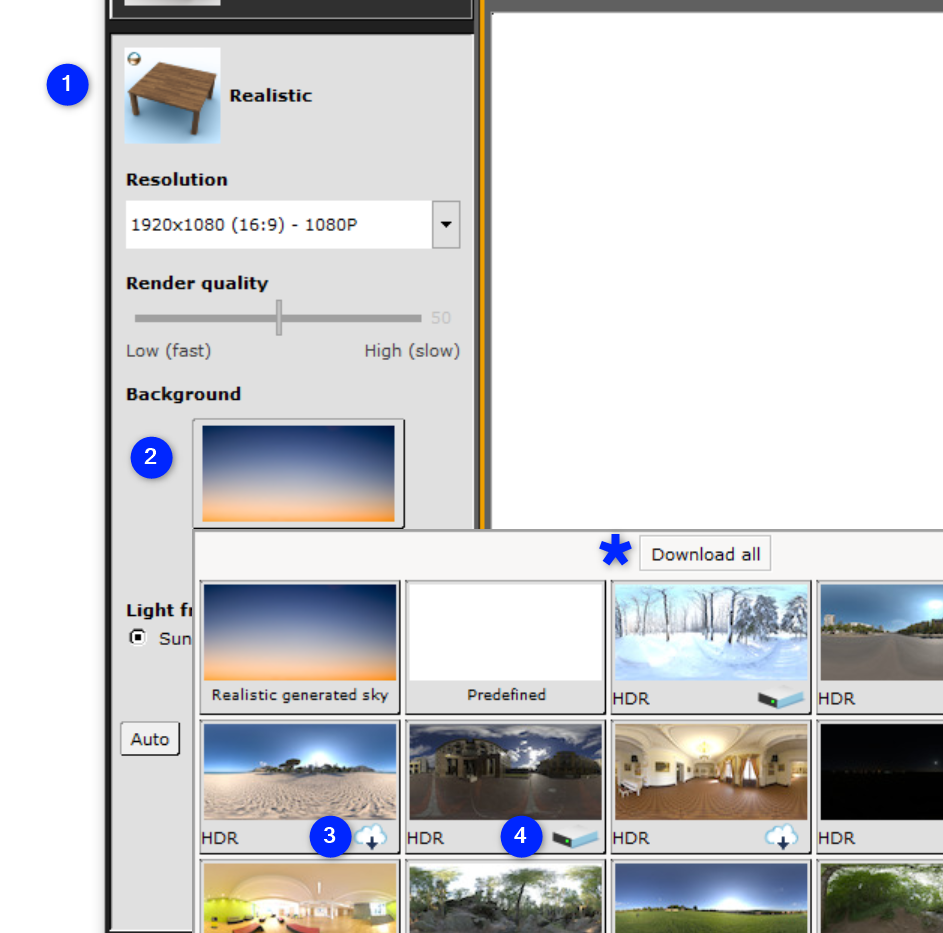Download the beach HDR via cloud icon
Viewport: 943px width, 933px height.
pos(370,837)
